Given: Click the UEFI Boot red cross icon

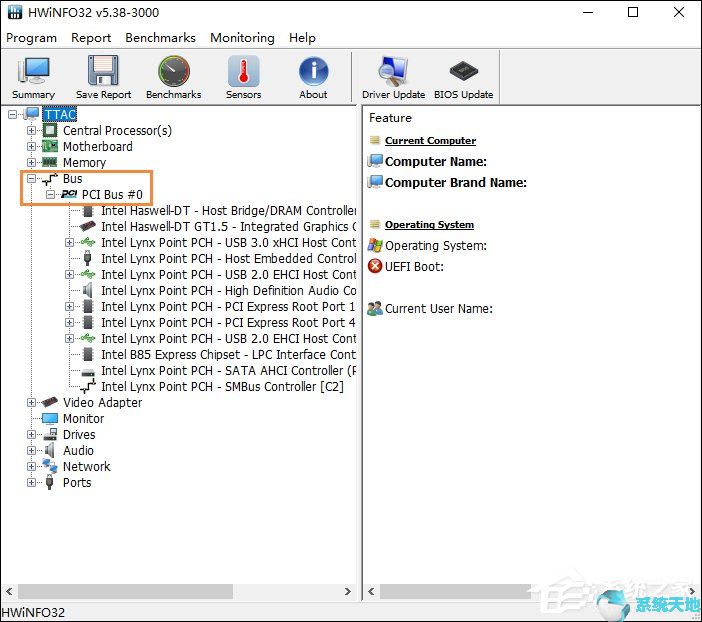Looking at the screenshot, I should [x=375, y=266].
